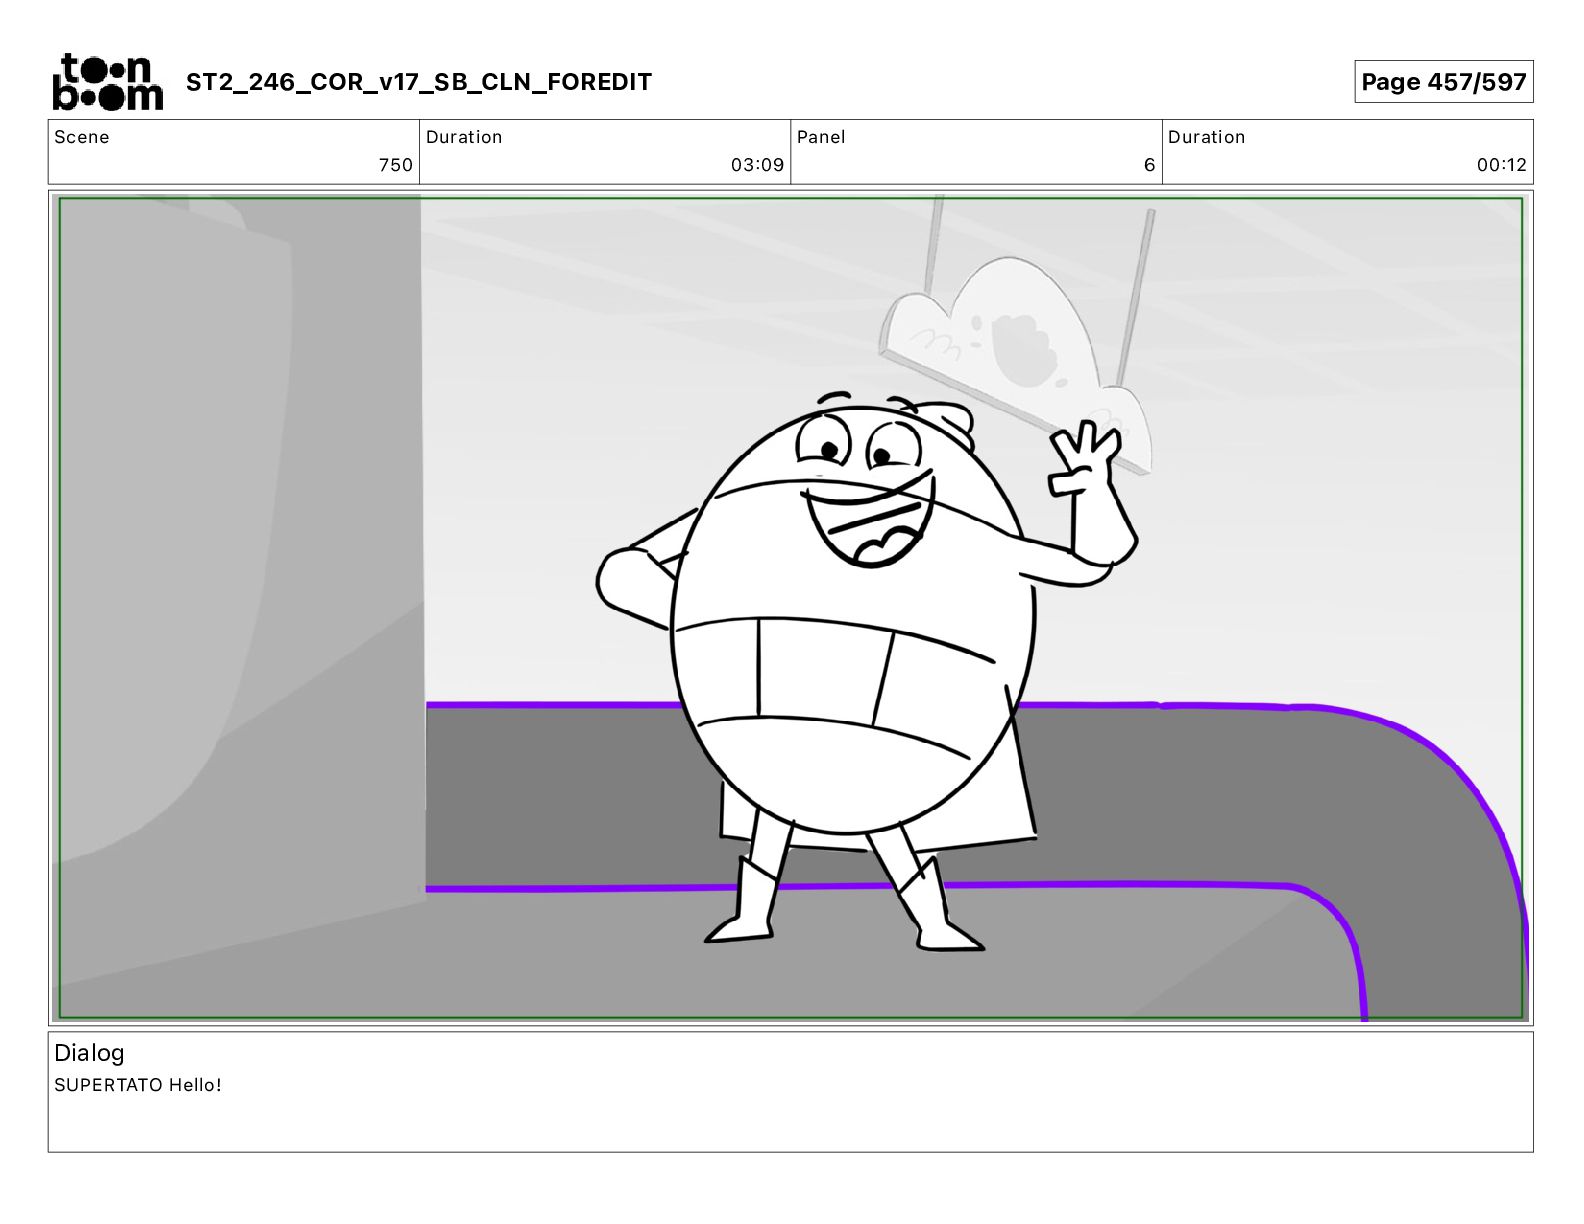The width and height of the screenshot is (1584, 1224).
Task: Click the Panel label
Action: pyautogui.click(x=821, y=137)
